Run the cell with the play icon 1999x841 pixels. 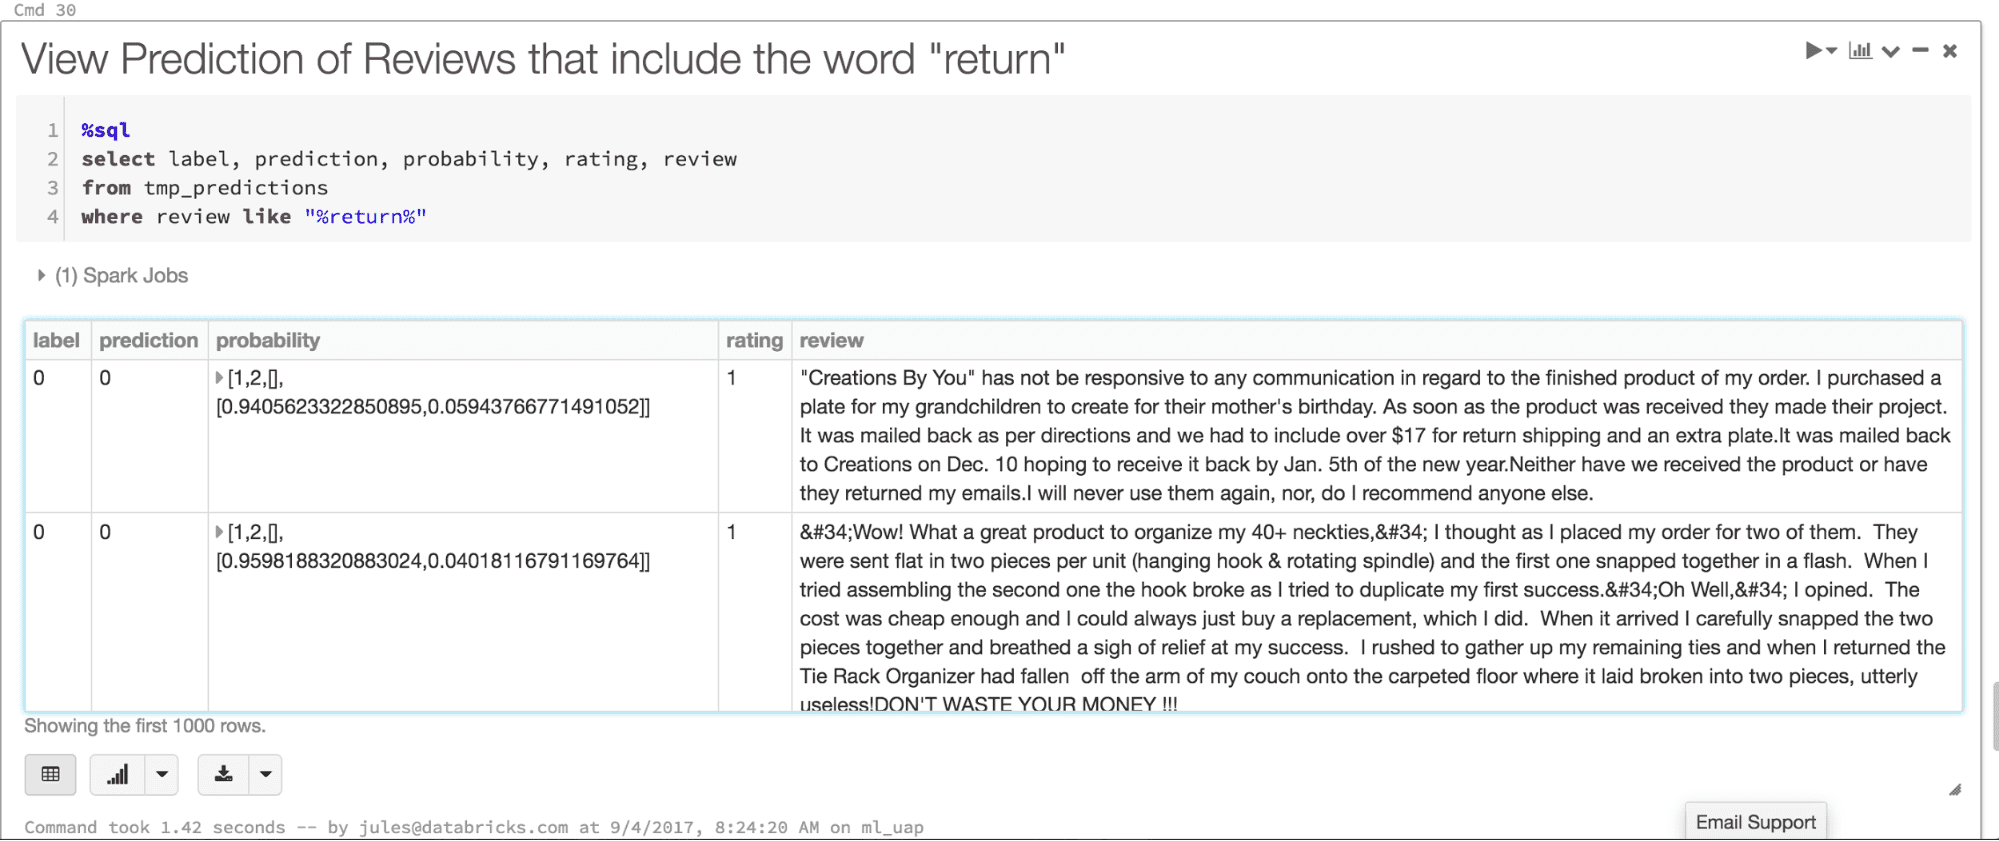point(1813,50)
